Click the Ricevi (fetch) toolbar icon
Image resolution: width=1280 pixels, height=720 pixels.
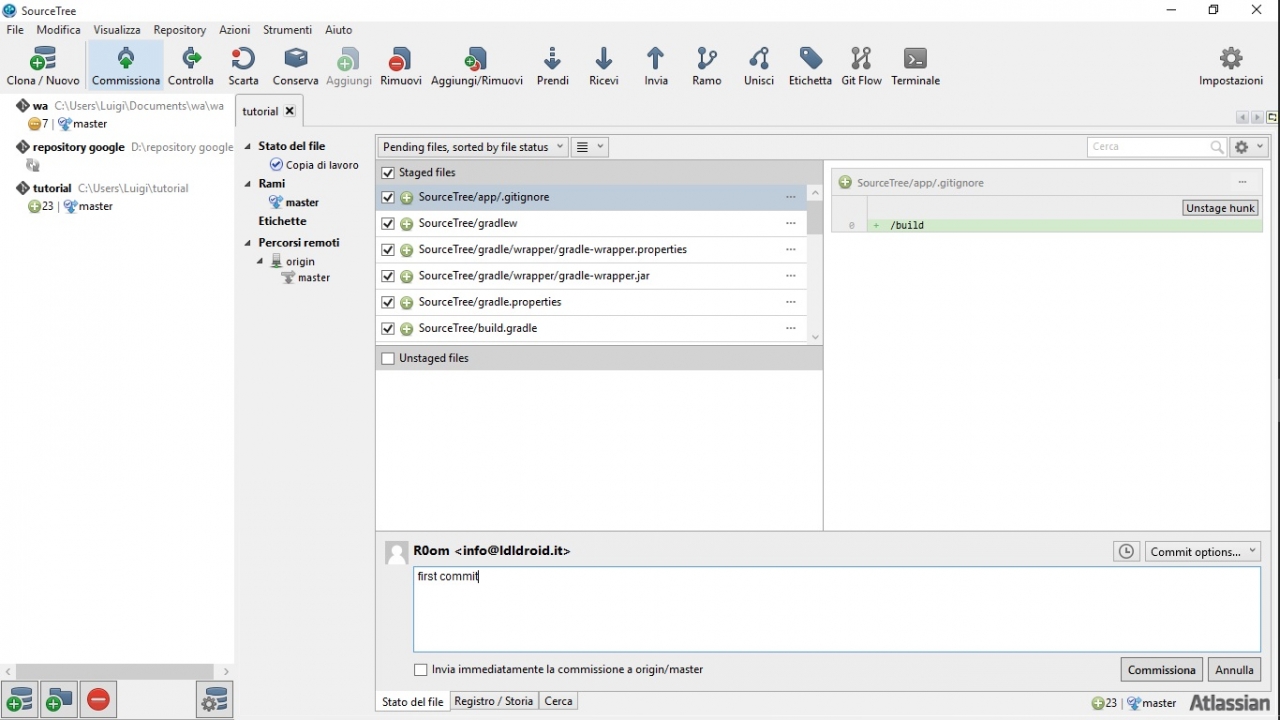tap(604, 66)
